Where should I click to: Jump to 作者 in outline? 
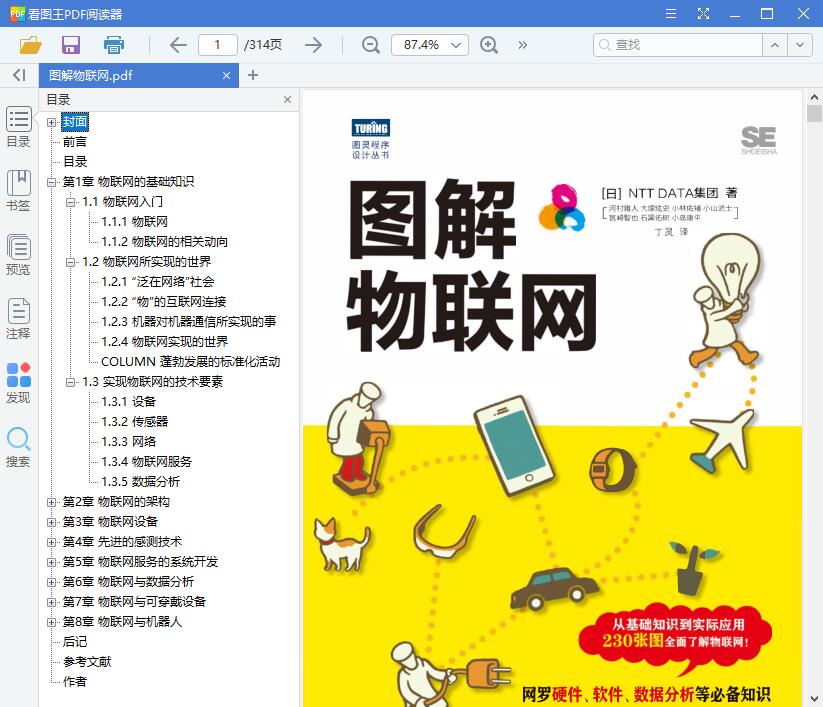(75, 682)
